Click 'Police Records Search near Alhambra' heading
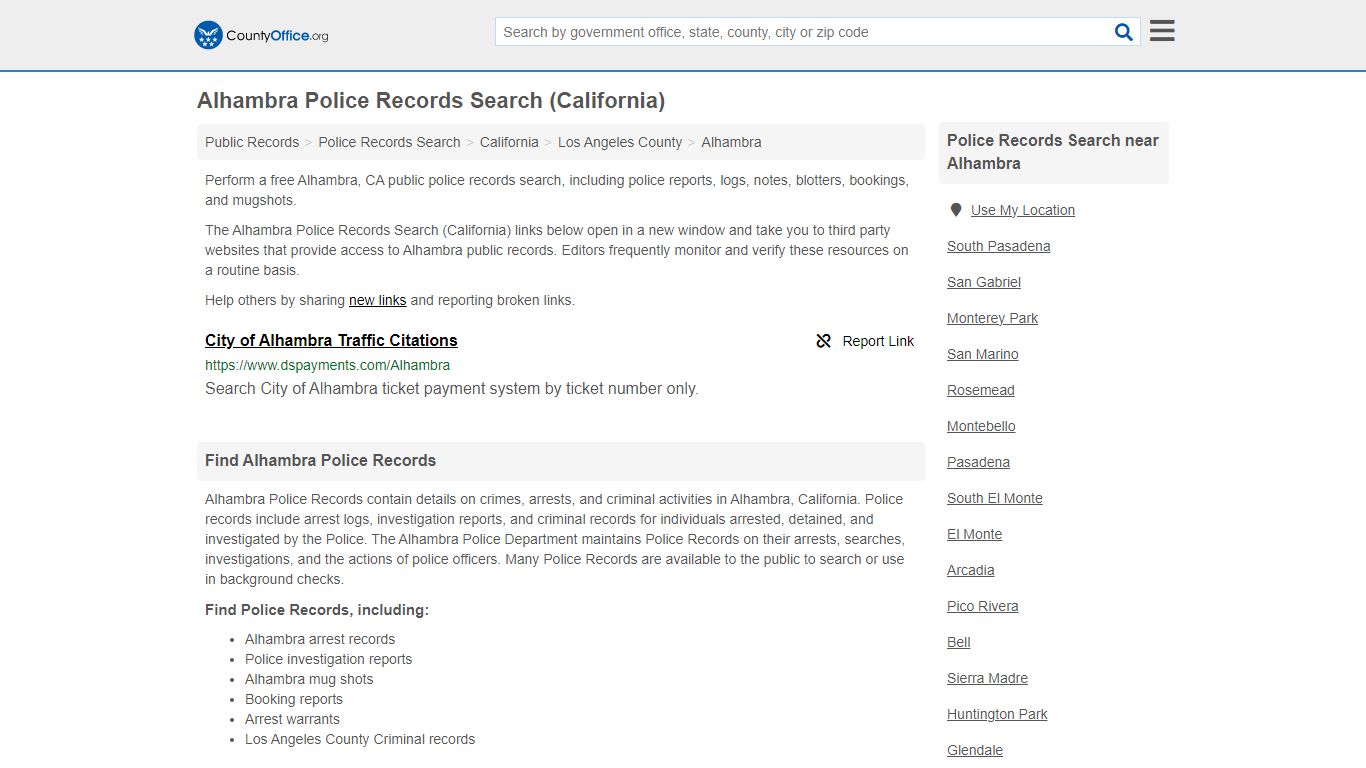Image resolution: width=1366 pixels, height=768 pixels. coord(1053,152)
